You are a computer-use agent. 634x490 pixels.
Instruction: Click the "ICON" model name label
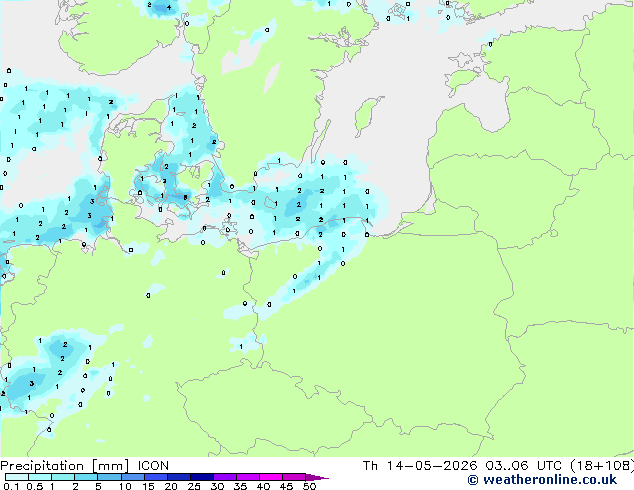(x=153, y=466)
